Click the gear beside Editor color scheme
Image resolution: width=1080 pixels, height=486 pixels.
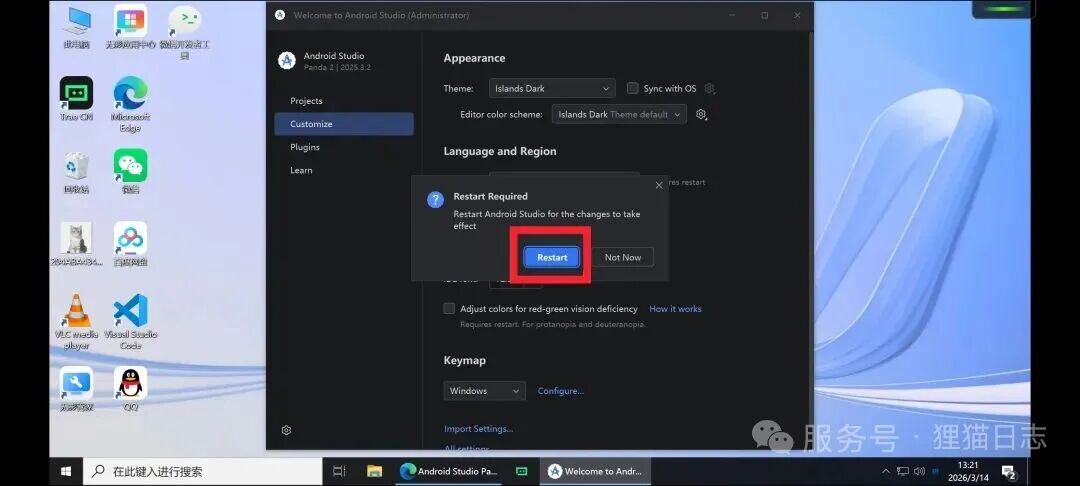(702, 114)
